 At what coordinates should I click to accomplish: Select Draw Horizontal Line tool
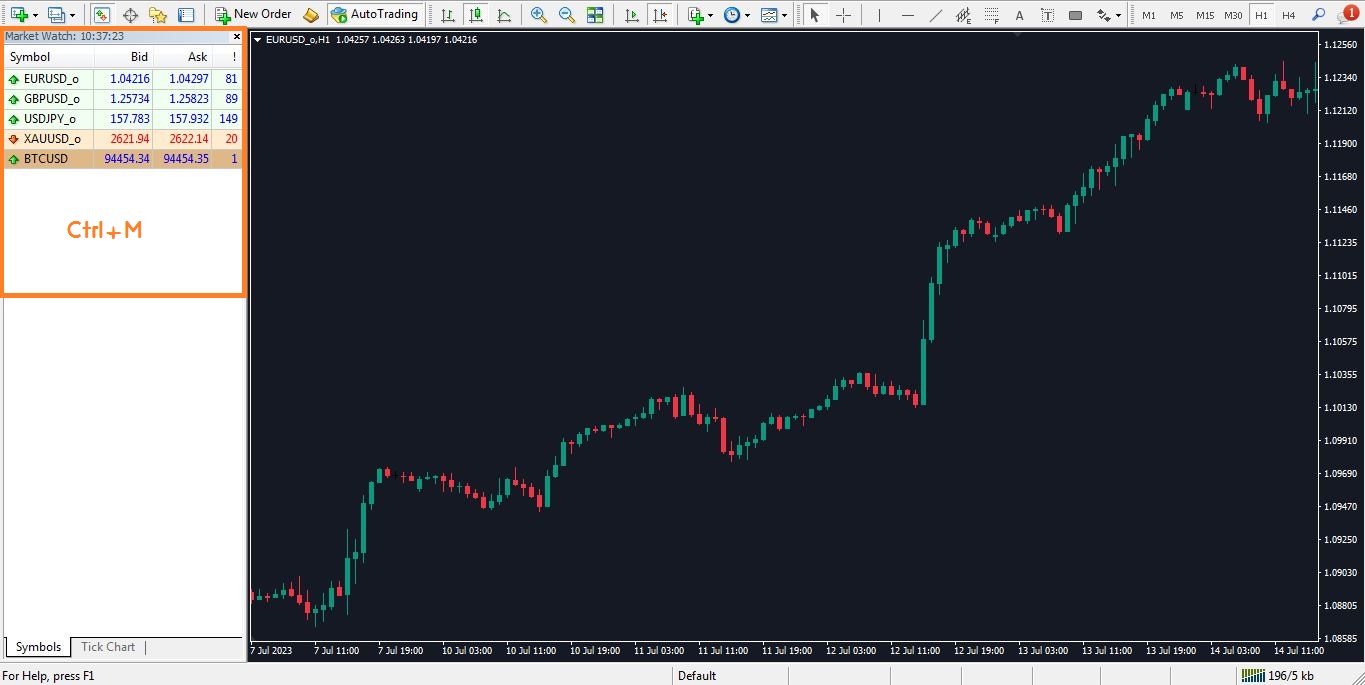pyautogui.click(x=907, y=15)
